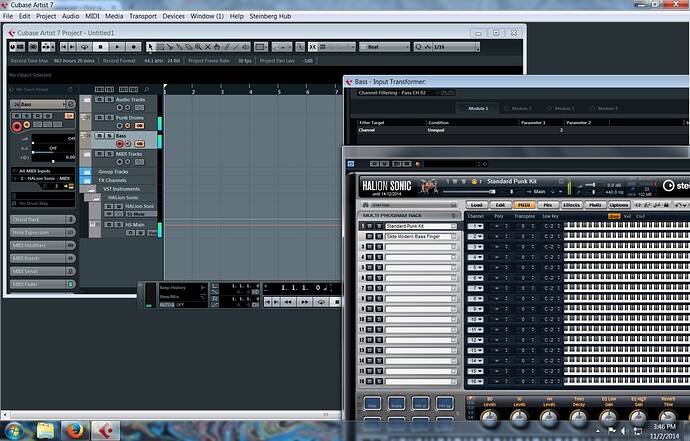
Task: Select the Zoom magnifier tool
Action: point(198,47)
